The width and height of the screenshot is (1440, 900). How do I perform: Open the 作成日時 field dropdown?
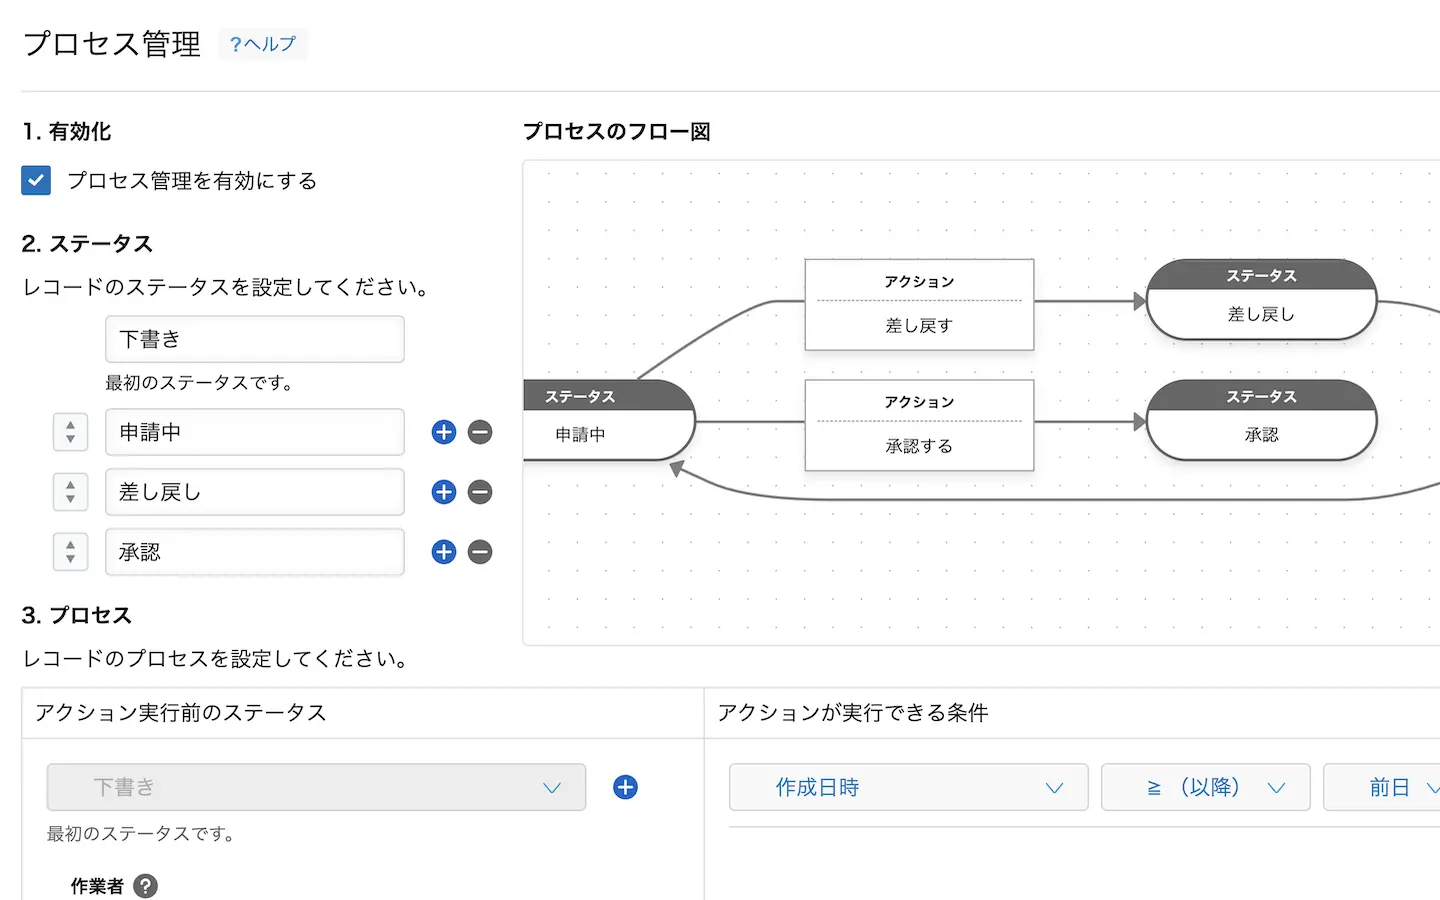click(x=908, y=787)
